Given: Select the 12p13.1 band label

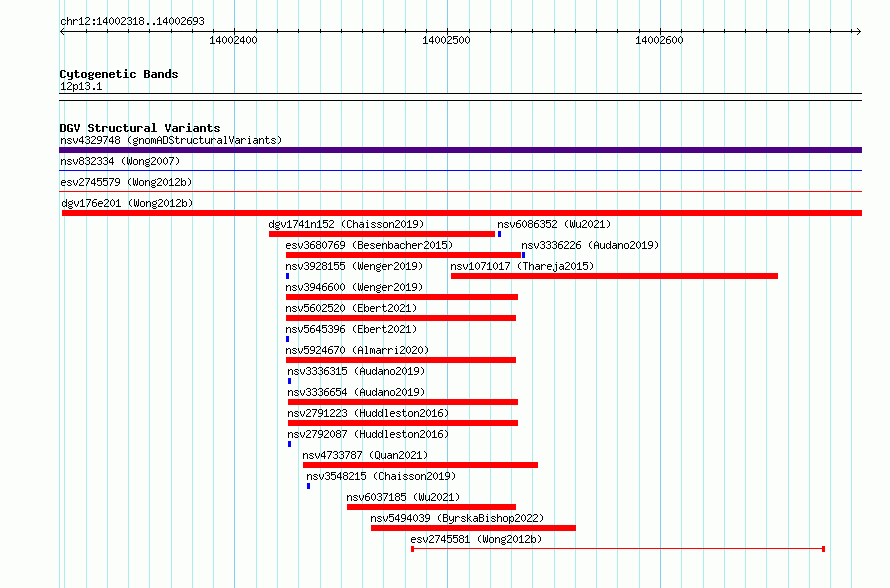Looking at the screenshot, I should pos(81,86).
